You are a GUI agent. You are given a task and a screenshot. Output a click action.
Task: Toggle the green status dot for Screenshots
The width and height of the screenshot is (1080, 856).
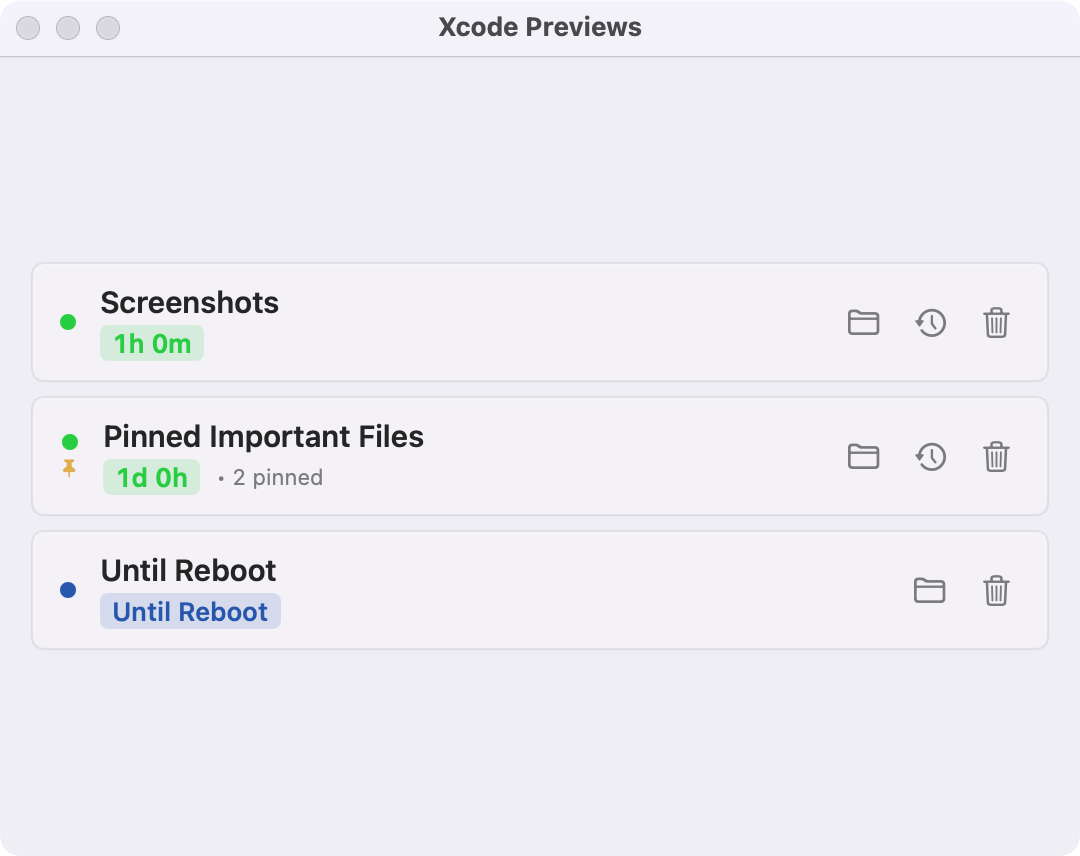click(x=68, y=321)
